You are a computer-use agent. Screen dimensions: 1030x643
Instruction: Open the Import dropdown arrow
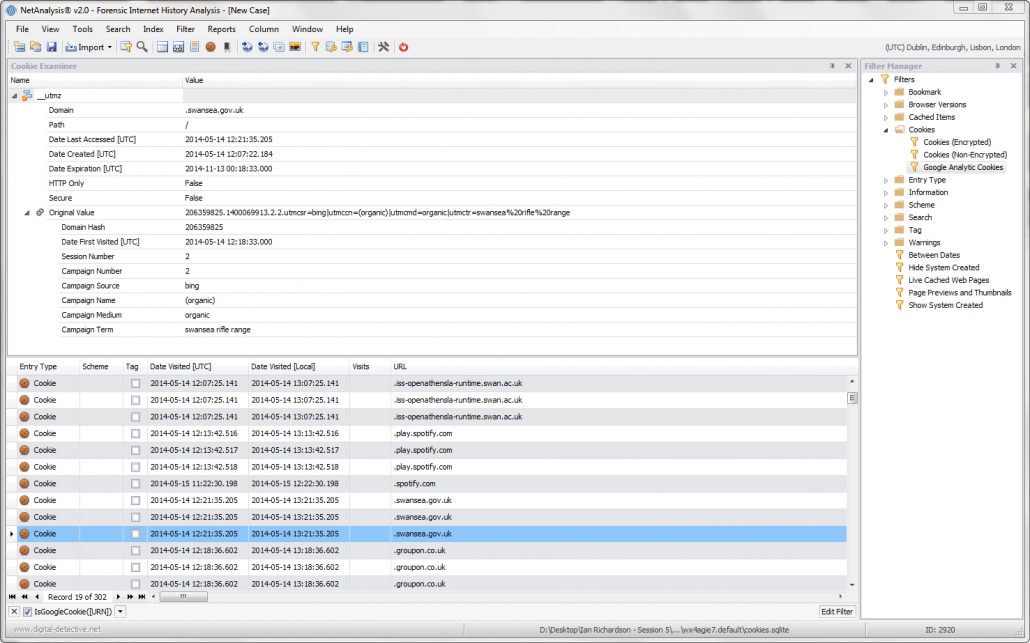(x=110, y=47)
